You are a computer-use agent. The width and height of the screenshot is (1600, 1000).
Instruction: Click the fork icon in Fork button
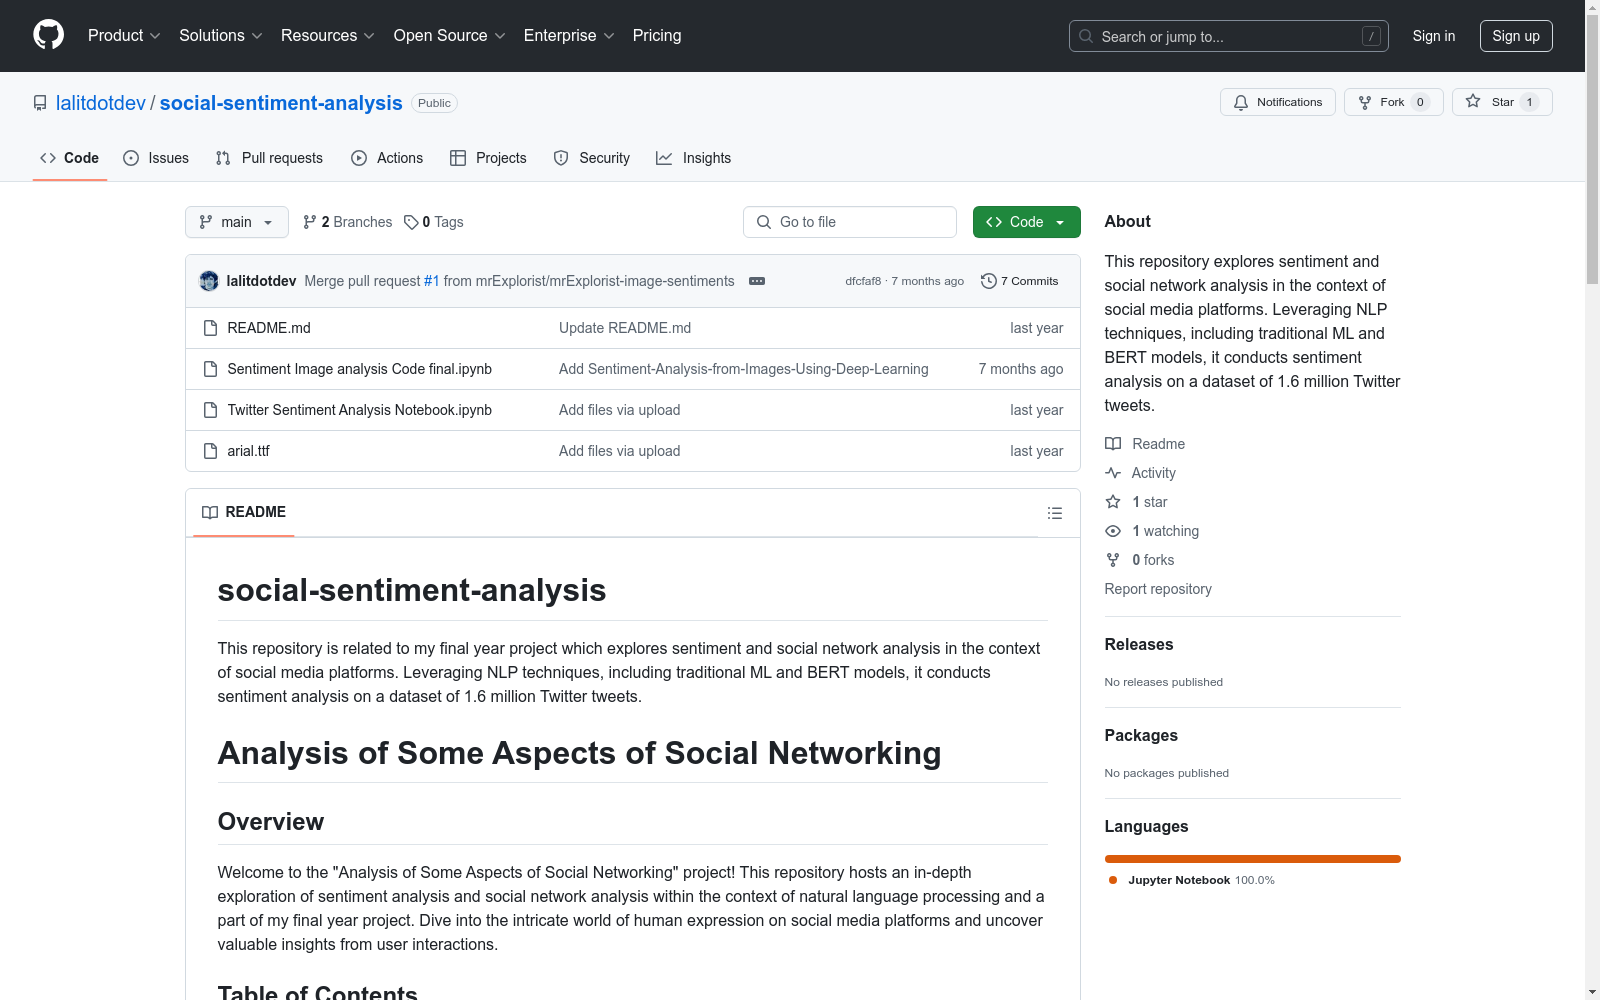[1365, 102]
